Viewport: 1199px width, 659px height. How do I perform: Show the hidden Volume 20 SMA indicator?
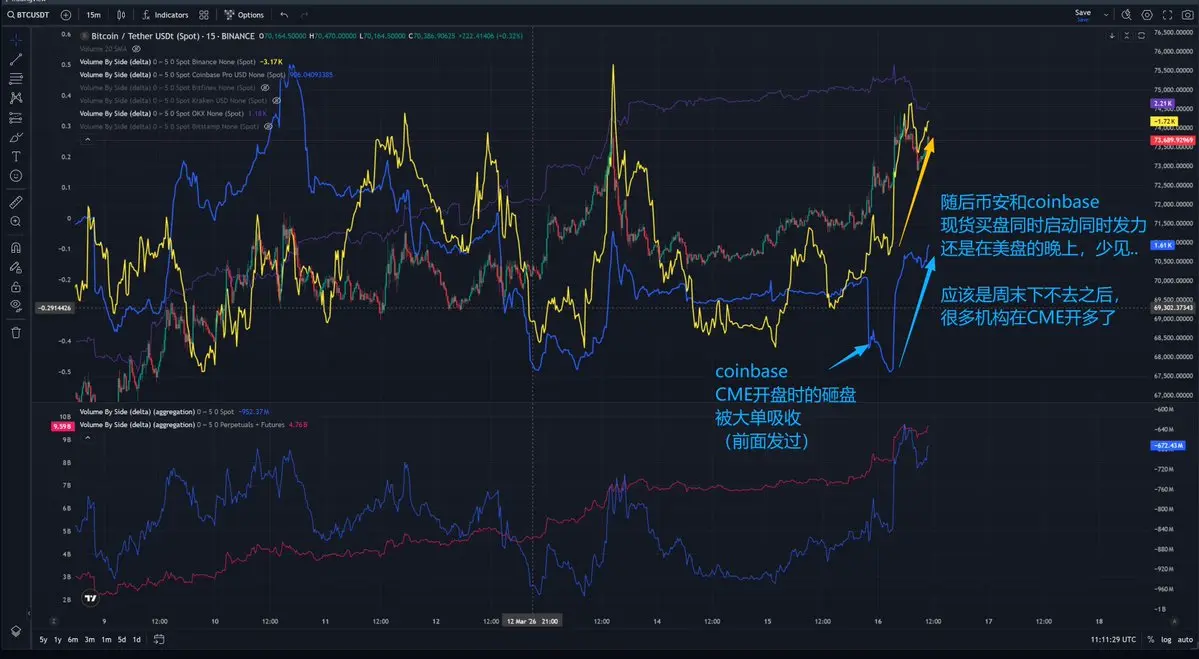[x=137, y=49]
